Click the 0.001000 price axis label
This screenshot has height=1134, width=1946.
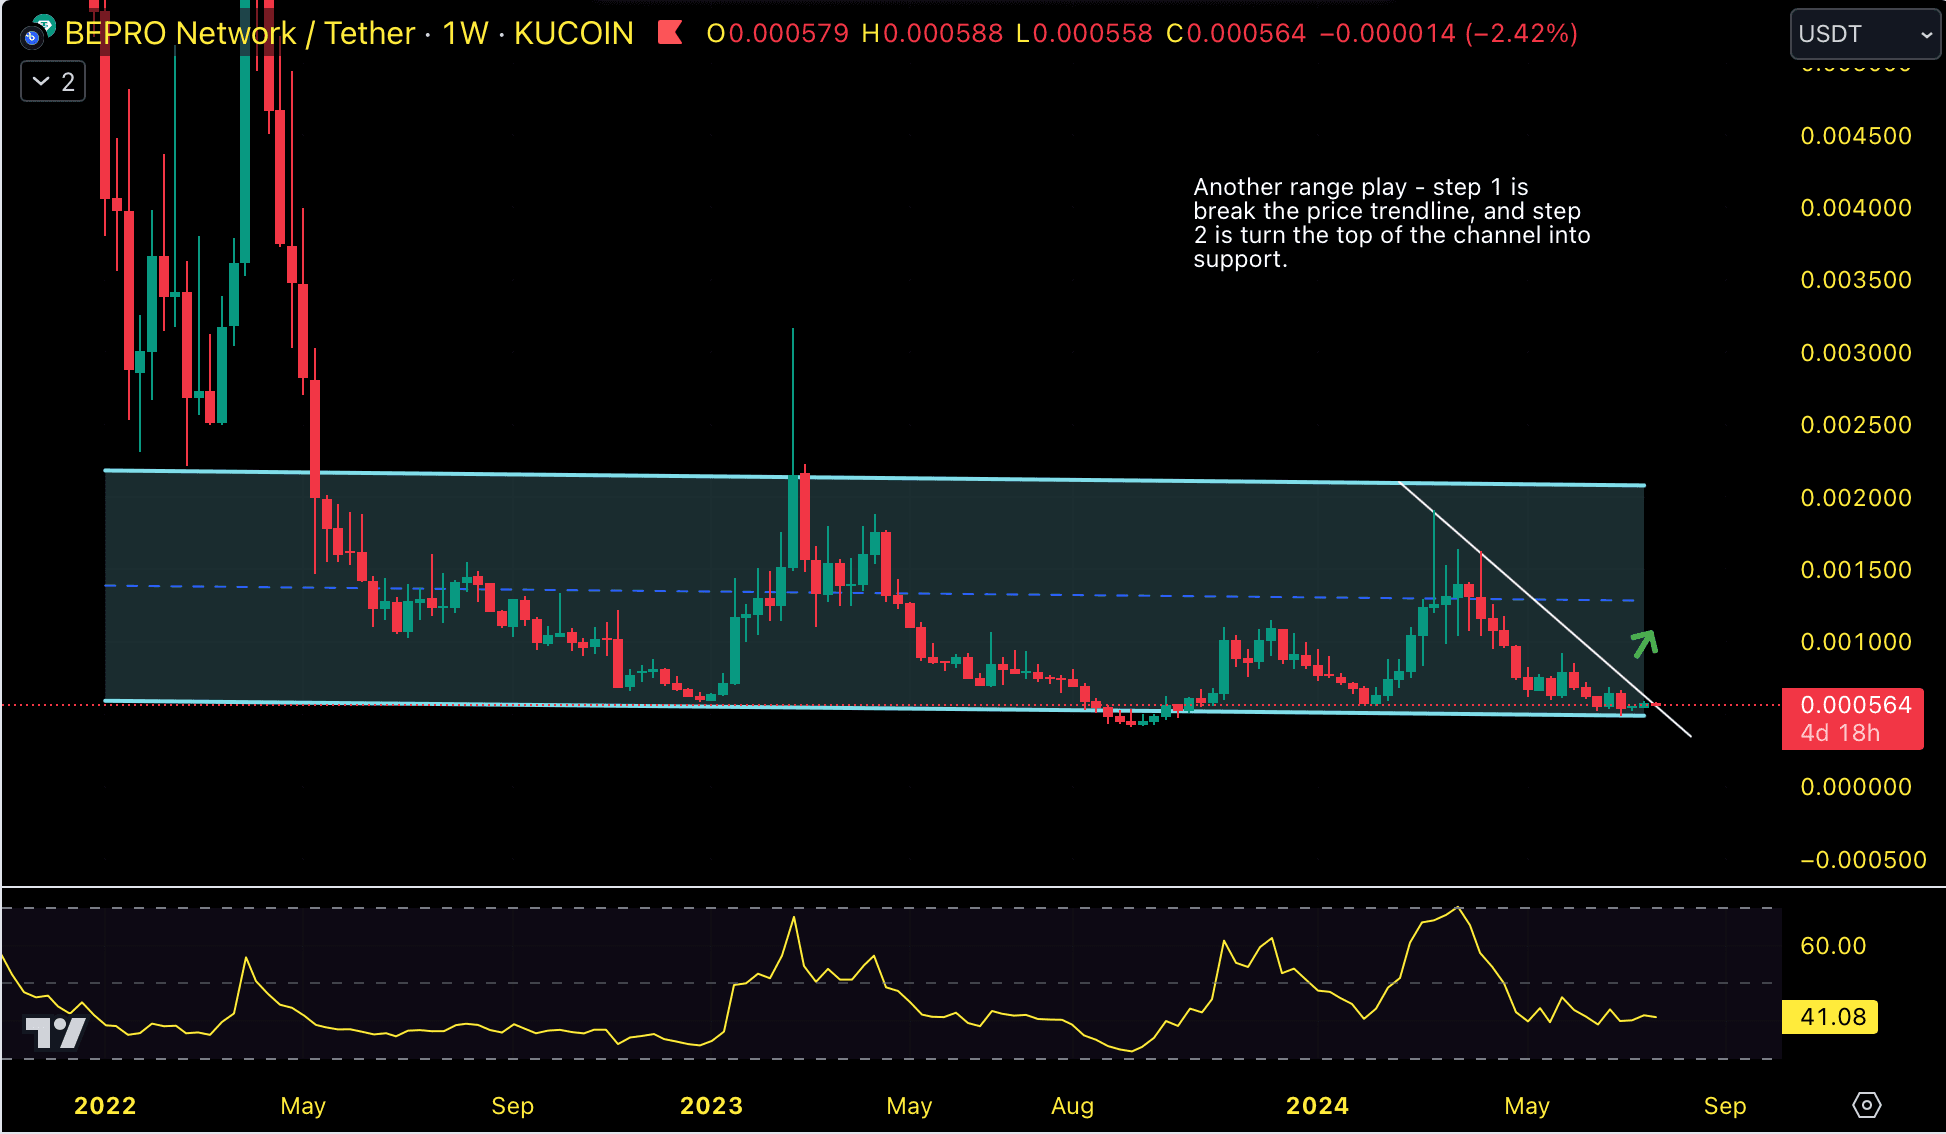tap(1856, 642)
